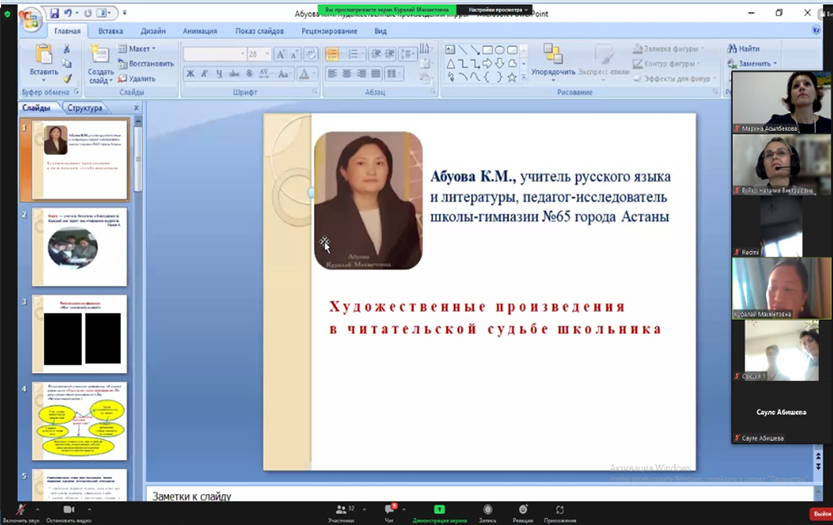Select the five-point star shape in shapes gallery
The height and width of the screenshot is (525, 833).
511,77
